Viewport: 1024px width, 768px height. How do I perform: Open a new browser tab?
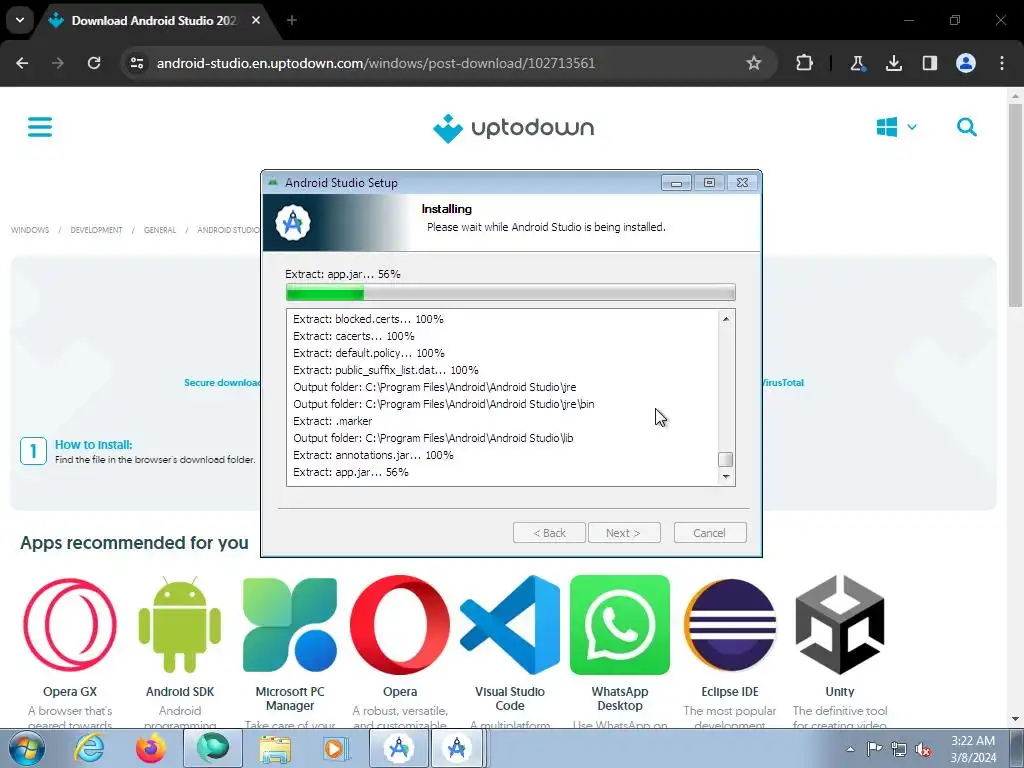292,20
